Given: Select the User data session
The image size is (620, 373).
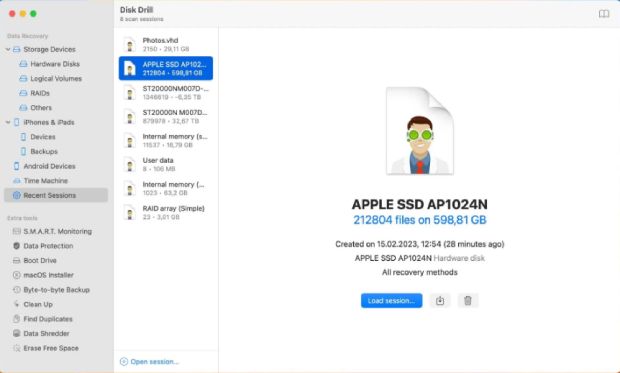Looking at the screenshot, I should coord(166,164).
